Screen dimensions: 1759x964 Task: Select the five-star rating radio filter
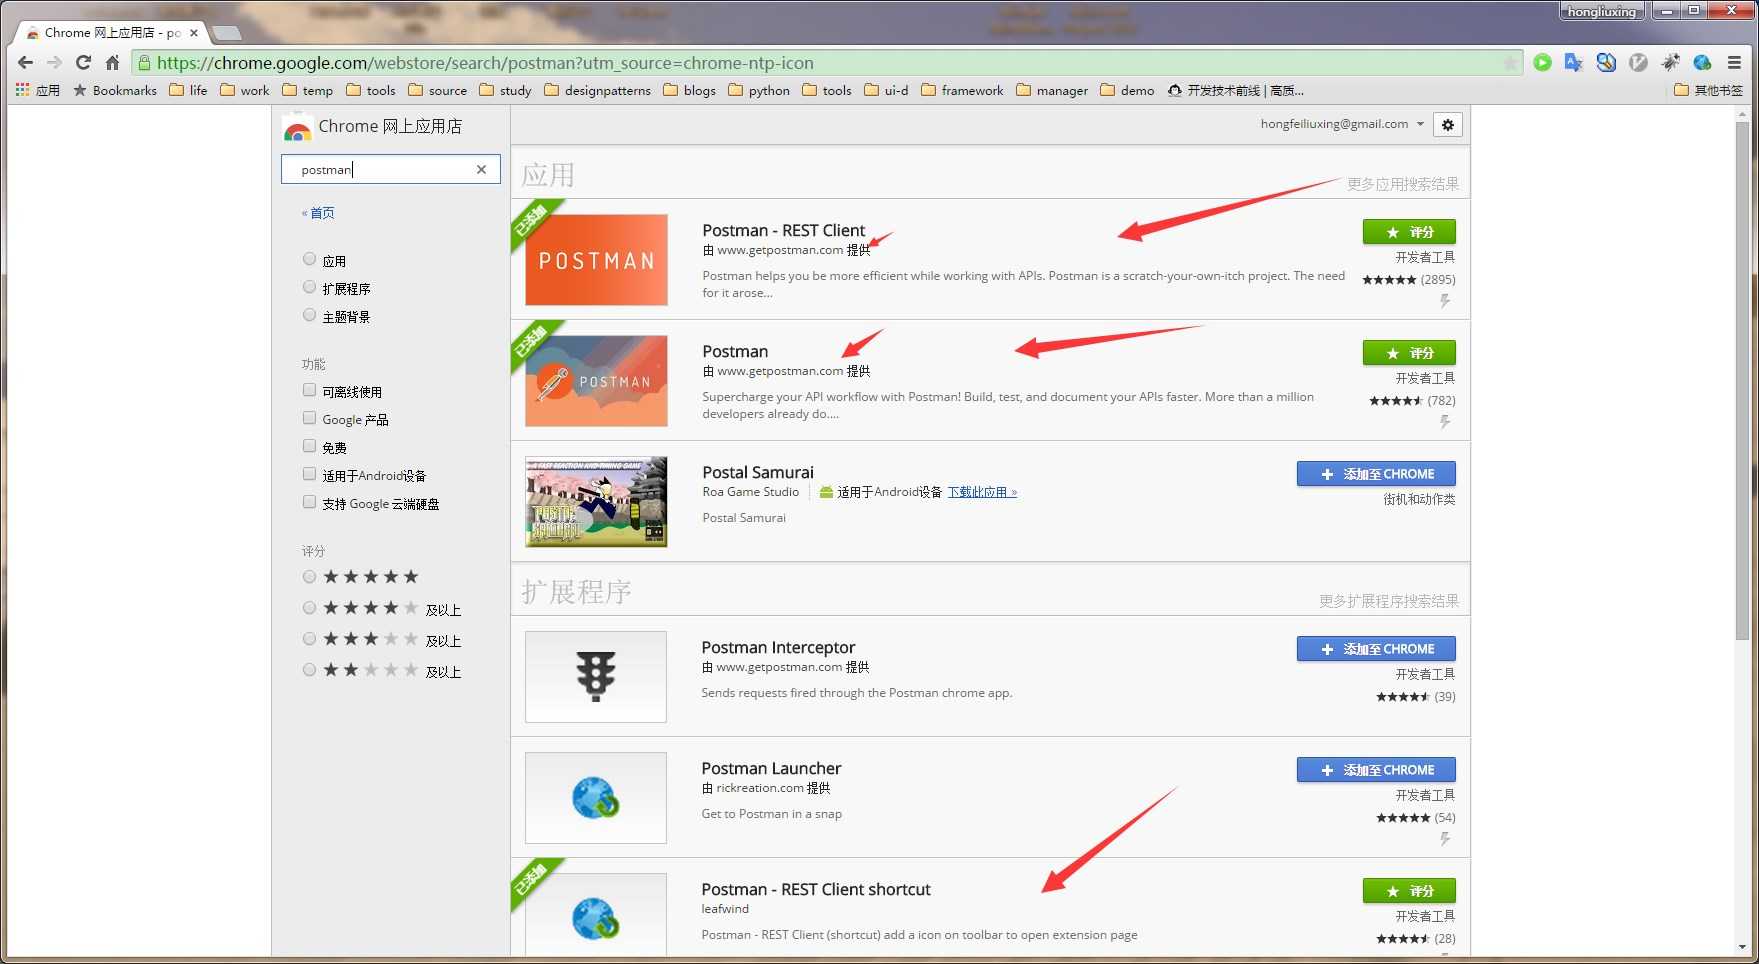pyautogui.click(x=309, y=577)
